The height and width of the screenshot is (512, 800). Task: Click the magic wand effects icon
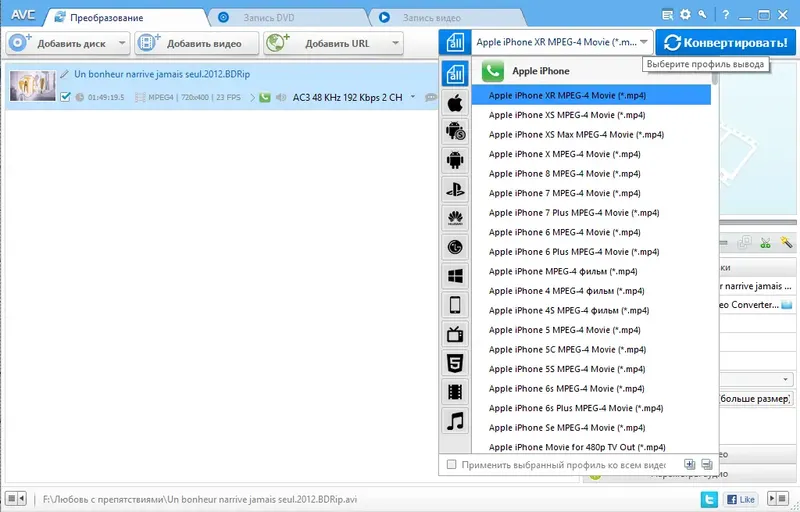(786, 242)
